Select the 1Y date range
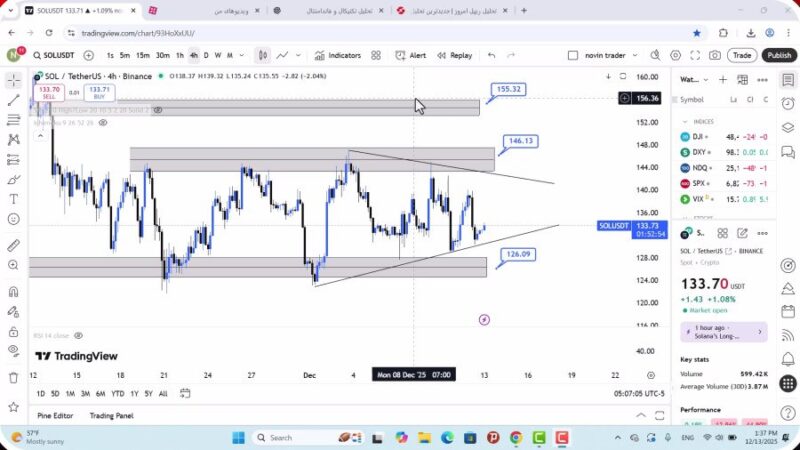Image resolution: width=800 pixels, height=450 pixels. (133, 393)
